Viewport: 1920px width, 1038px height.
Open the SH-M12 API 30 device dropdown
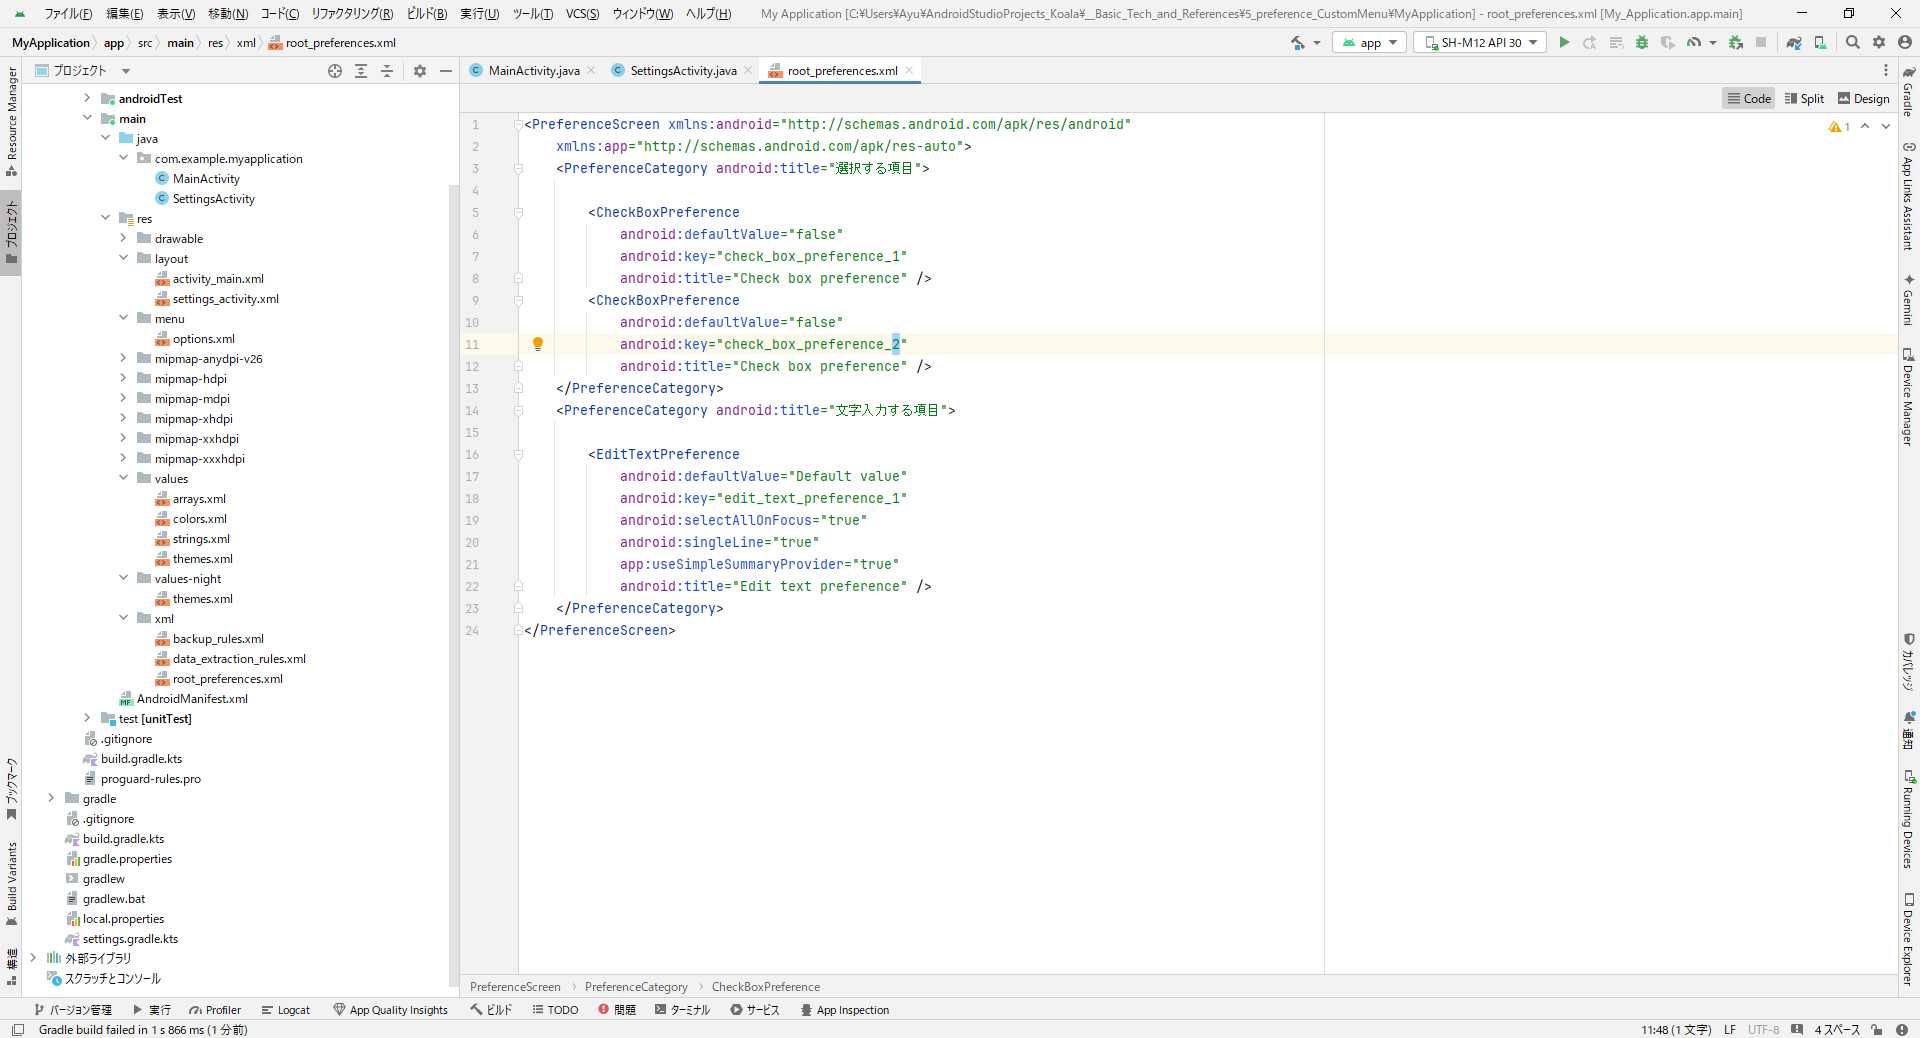1480,43
